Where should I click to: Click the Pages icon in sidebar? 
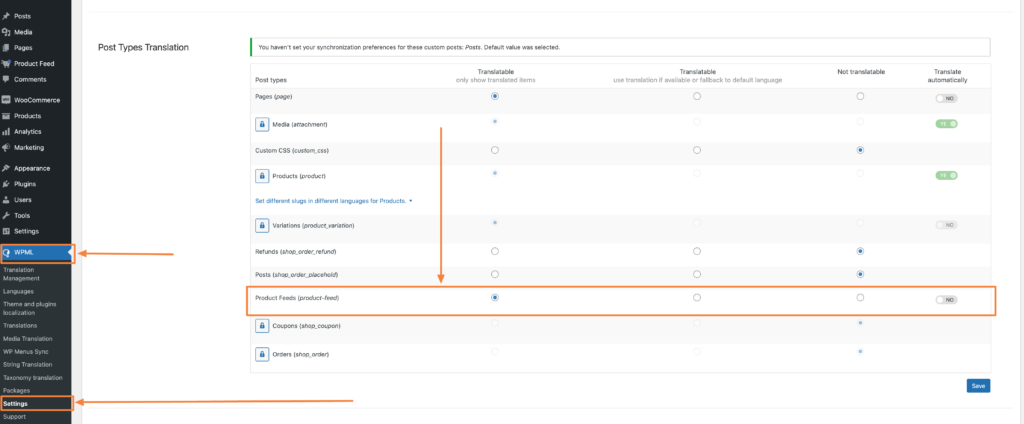(6, 48)
